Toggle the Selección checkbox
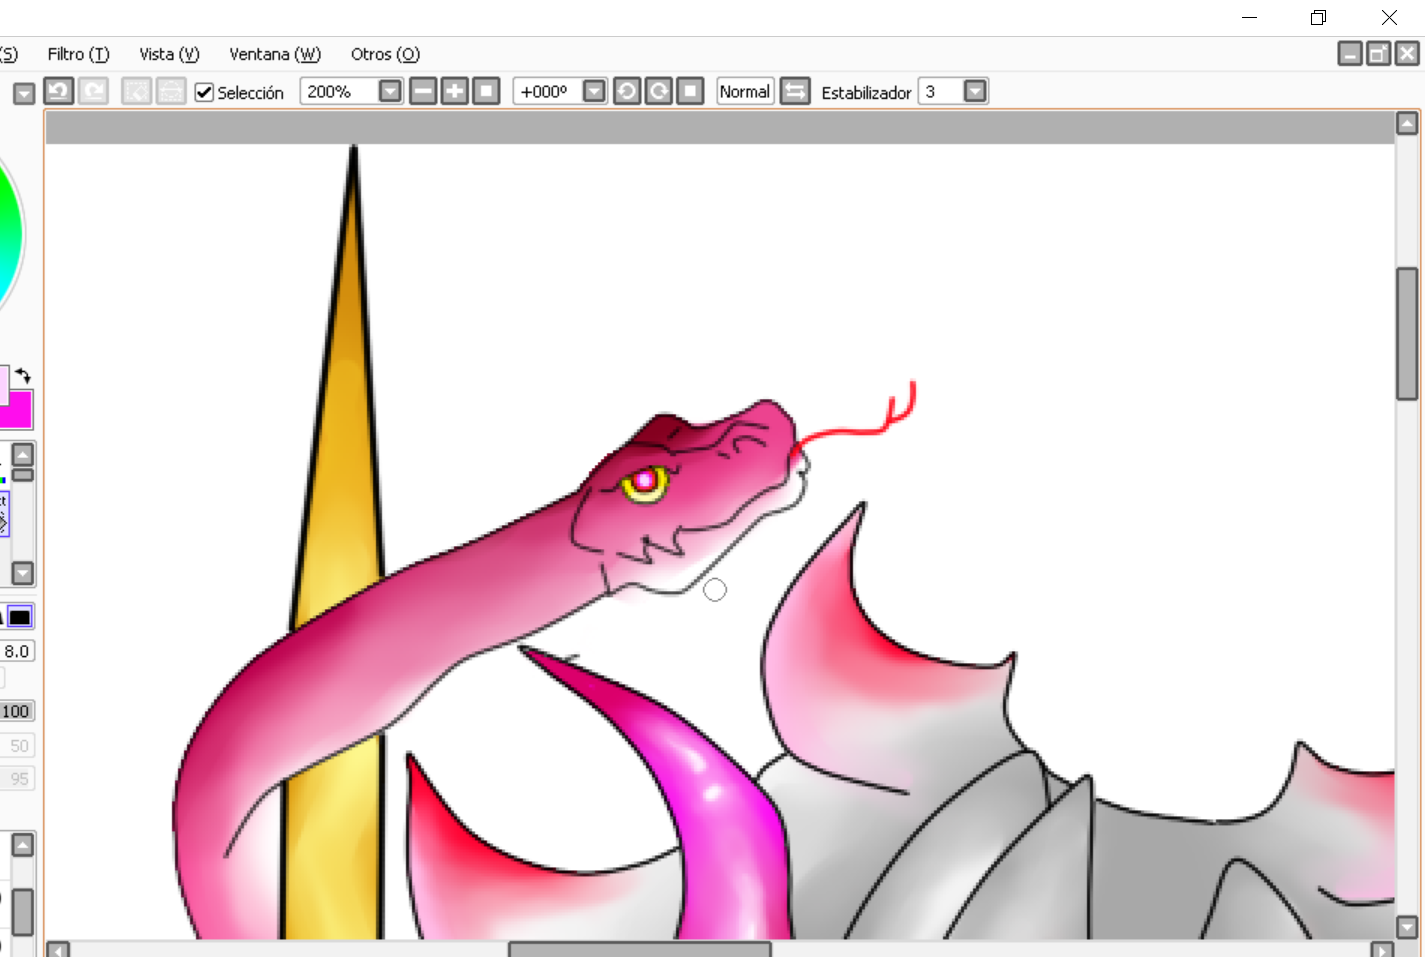The height and width of the screenshot is (957, 1425). tap(204, 92)
